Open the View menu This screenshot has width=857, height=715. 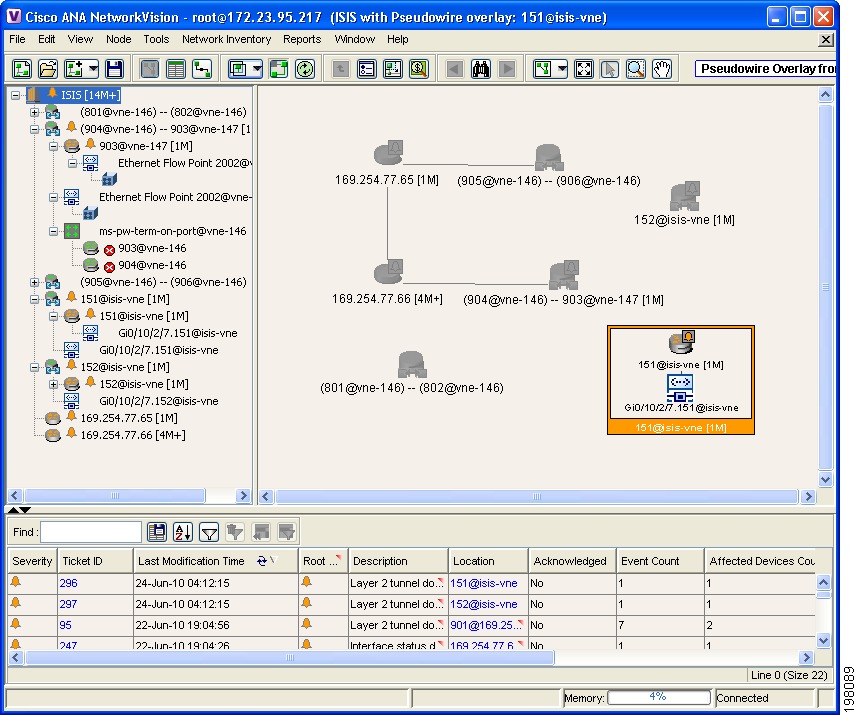(x=80, y=39)
